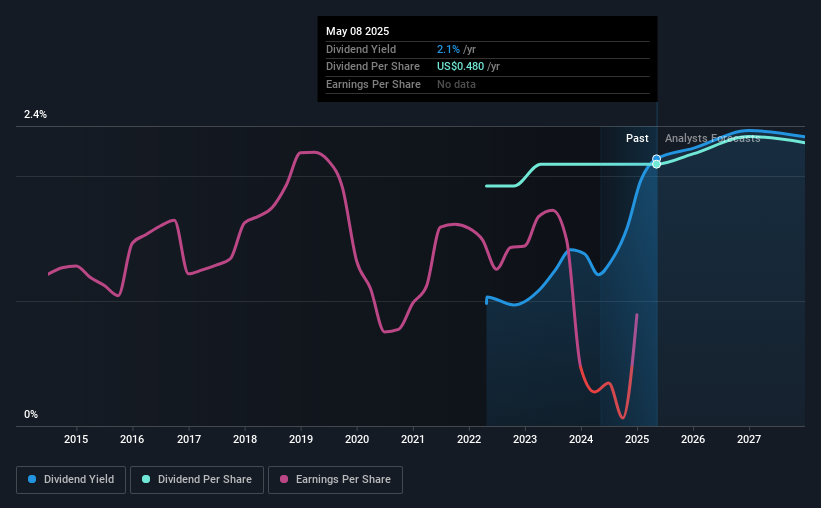Viewport: 821px width, 508px height.
Task: Click the 2.4% y-axis label
Action: pos(35,114)
